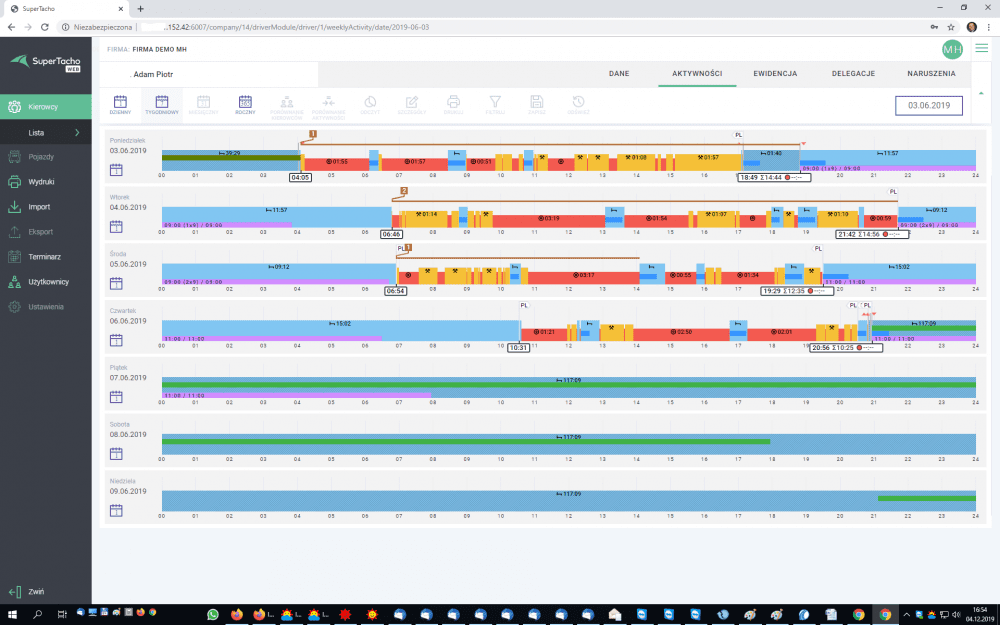Select the Kierowcy drivers menu item

pos(43,107)
